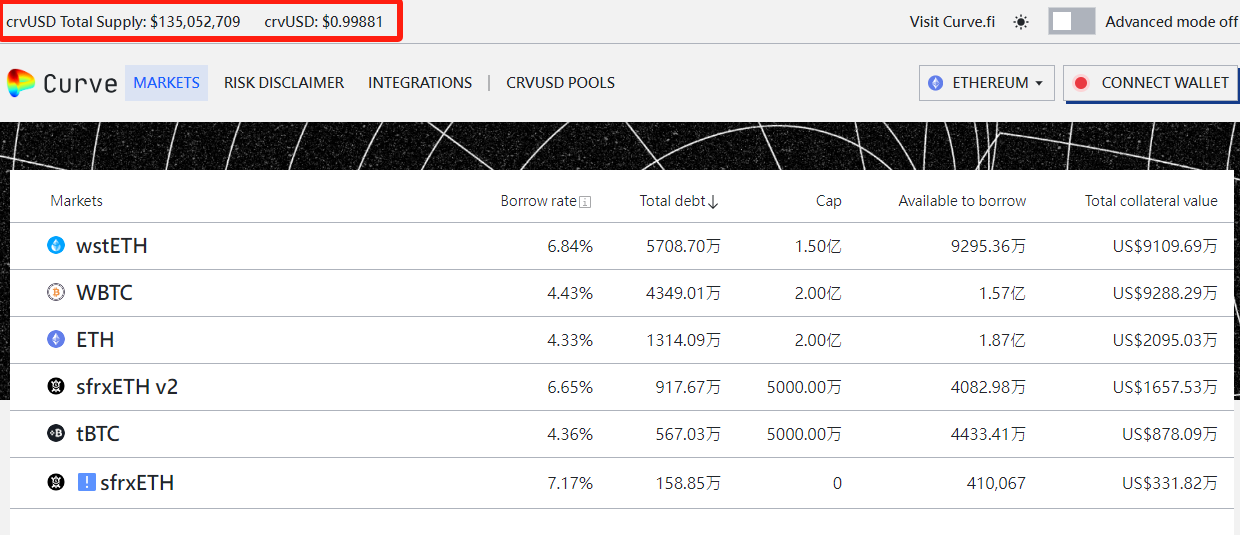The height and width of the screenshot is (535, 1240).
Task: Go to the INTEGRATIONS tab
Action: pyautogui.click(x=420, y=83)
